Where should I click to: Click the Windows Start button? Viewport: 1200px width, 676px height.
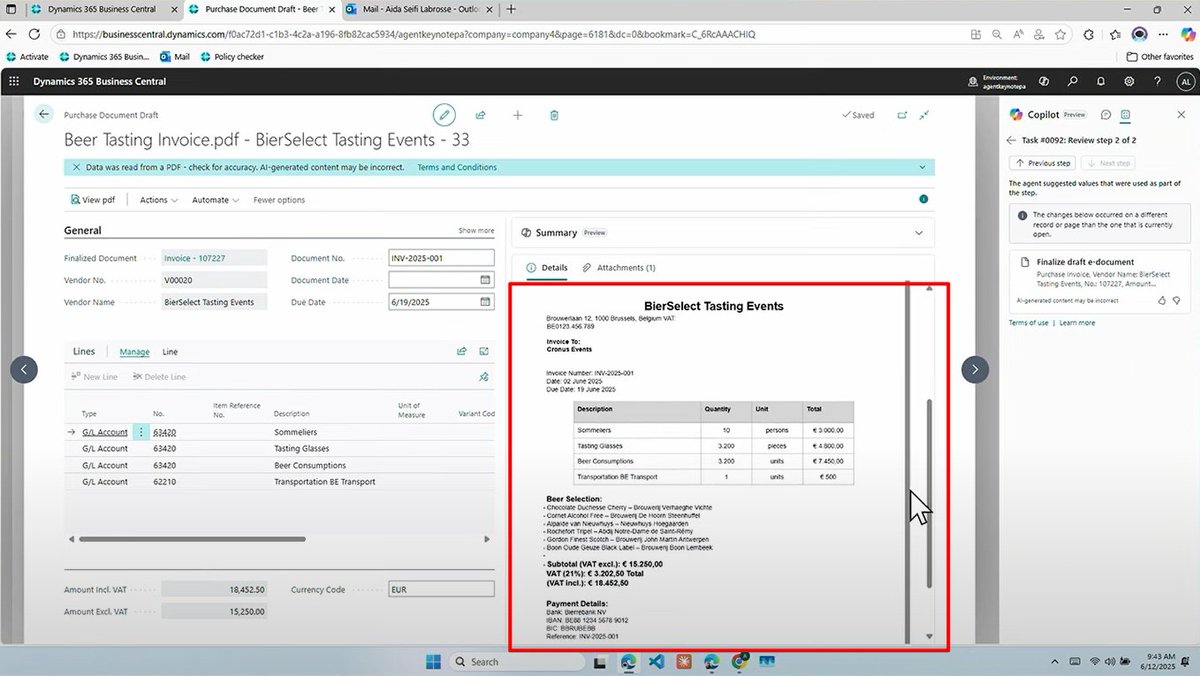[433, 661]
